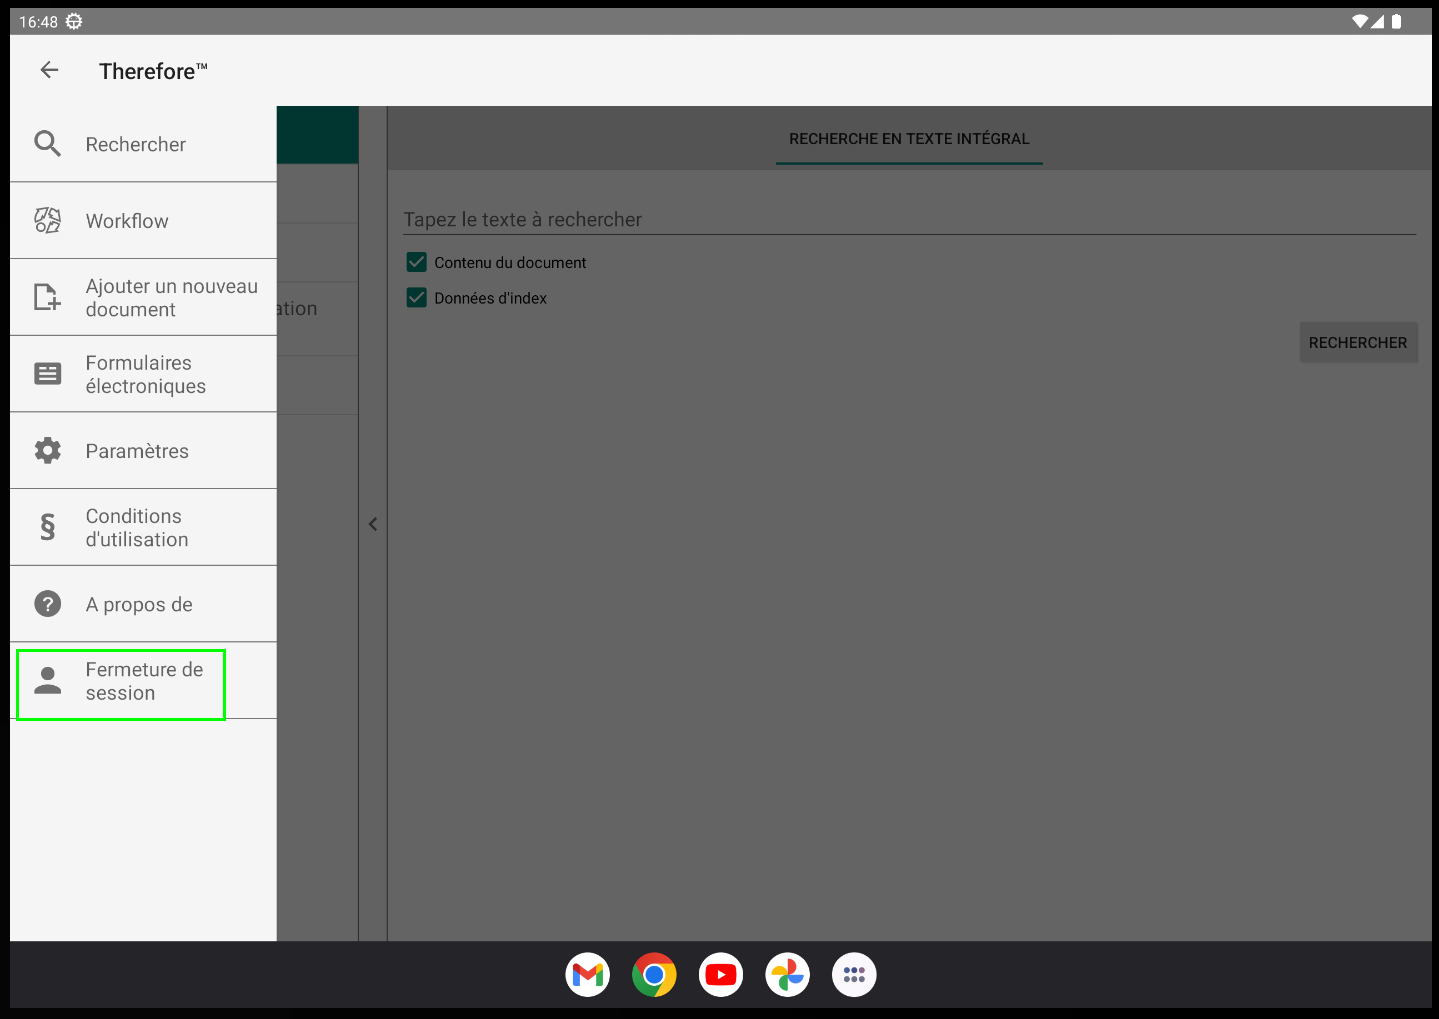Click the section sign icon for Conditions

coord(47,527)
